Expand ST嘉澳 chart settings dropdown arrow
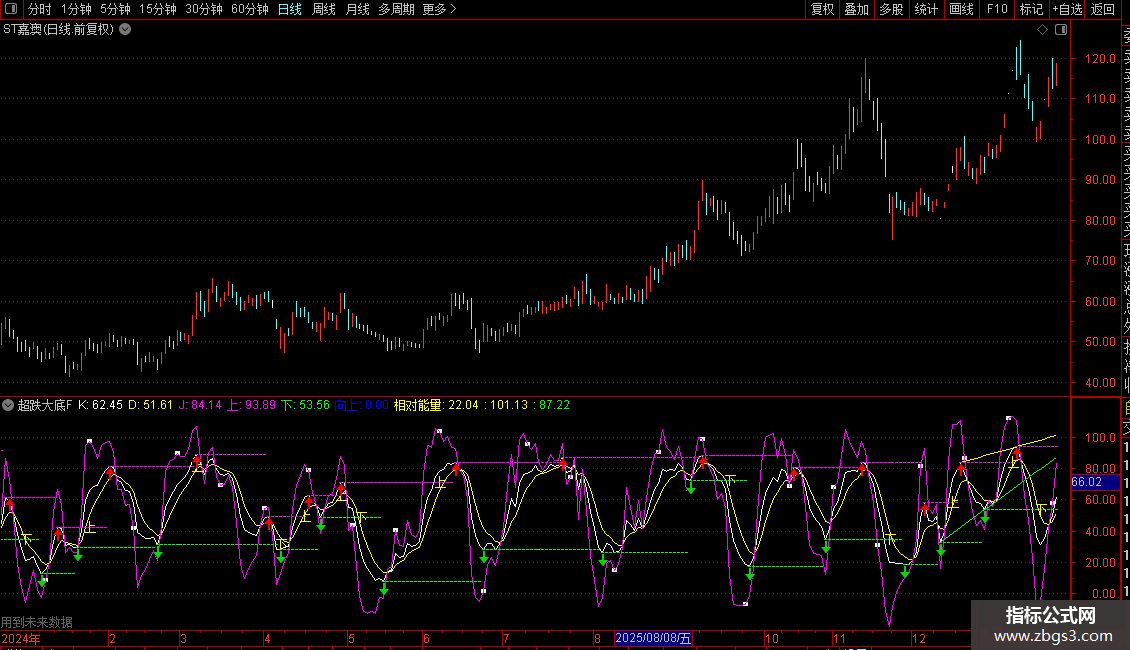Viewport: 1130px width, 650px height. pos(125,30)
